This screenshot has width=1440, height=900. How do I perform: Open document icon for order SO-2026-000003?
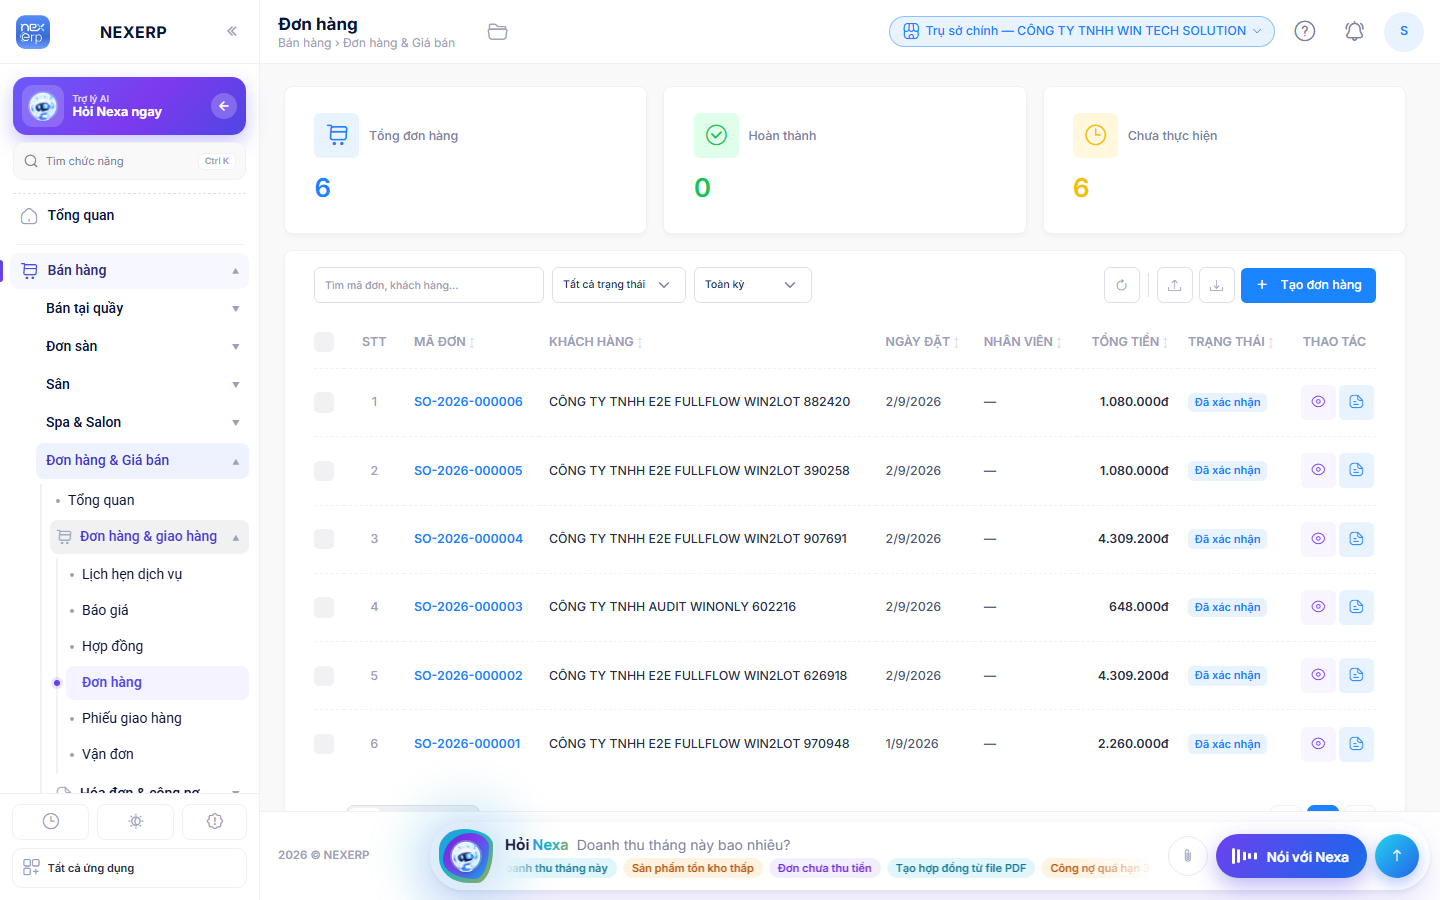tap(1356, 607)
